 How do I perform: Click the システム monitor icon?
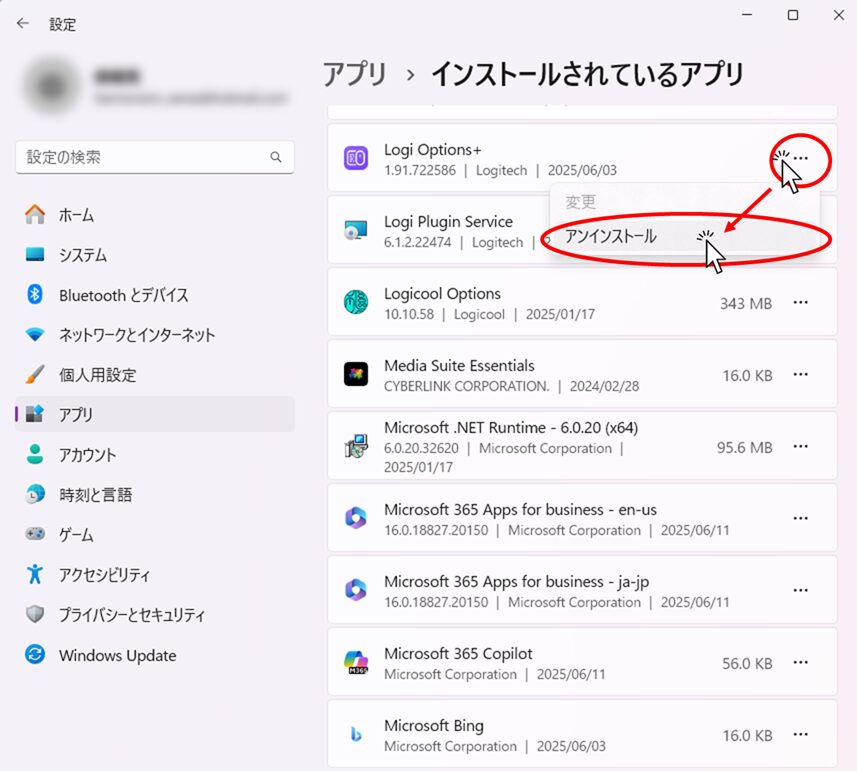point(35,254)
